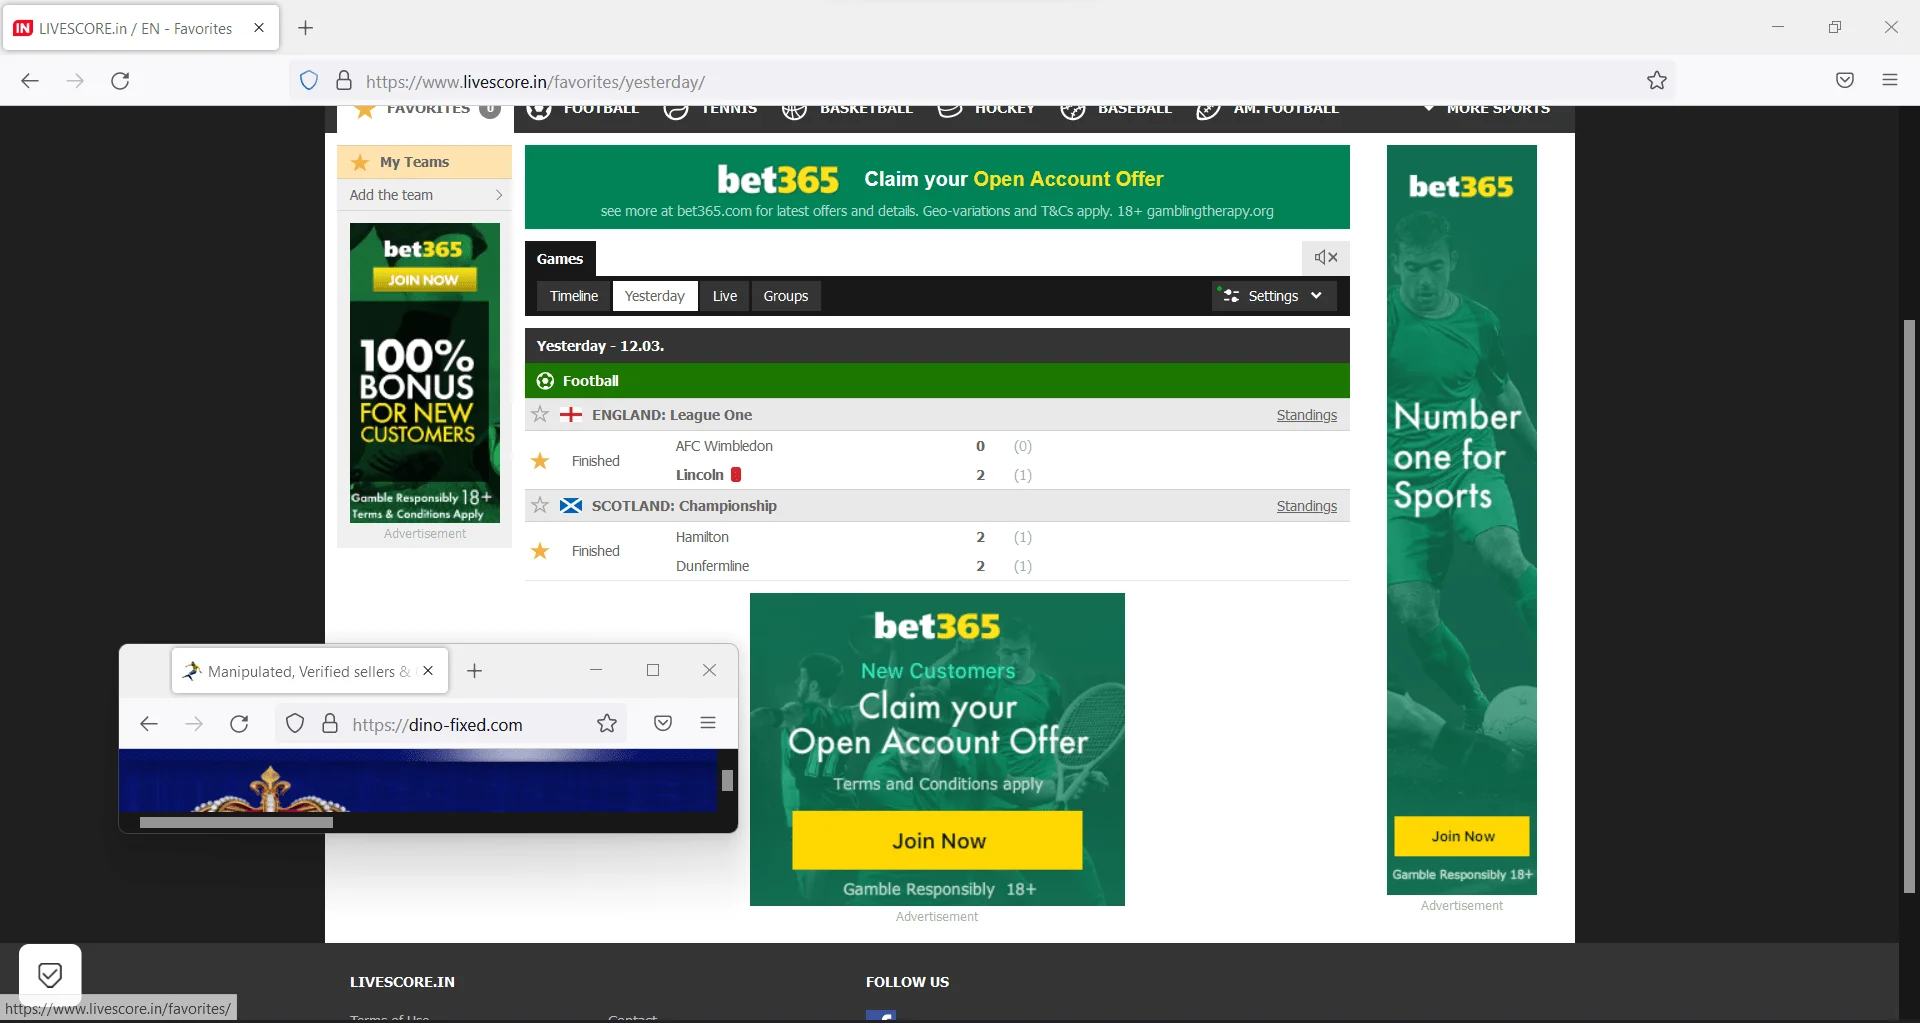Select the Games tab header
Screen dimensions: 1920x1023
(560, 259)
